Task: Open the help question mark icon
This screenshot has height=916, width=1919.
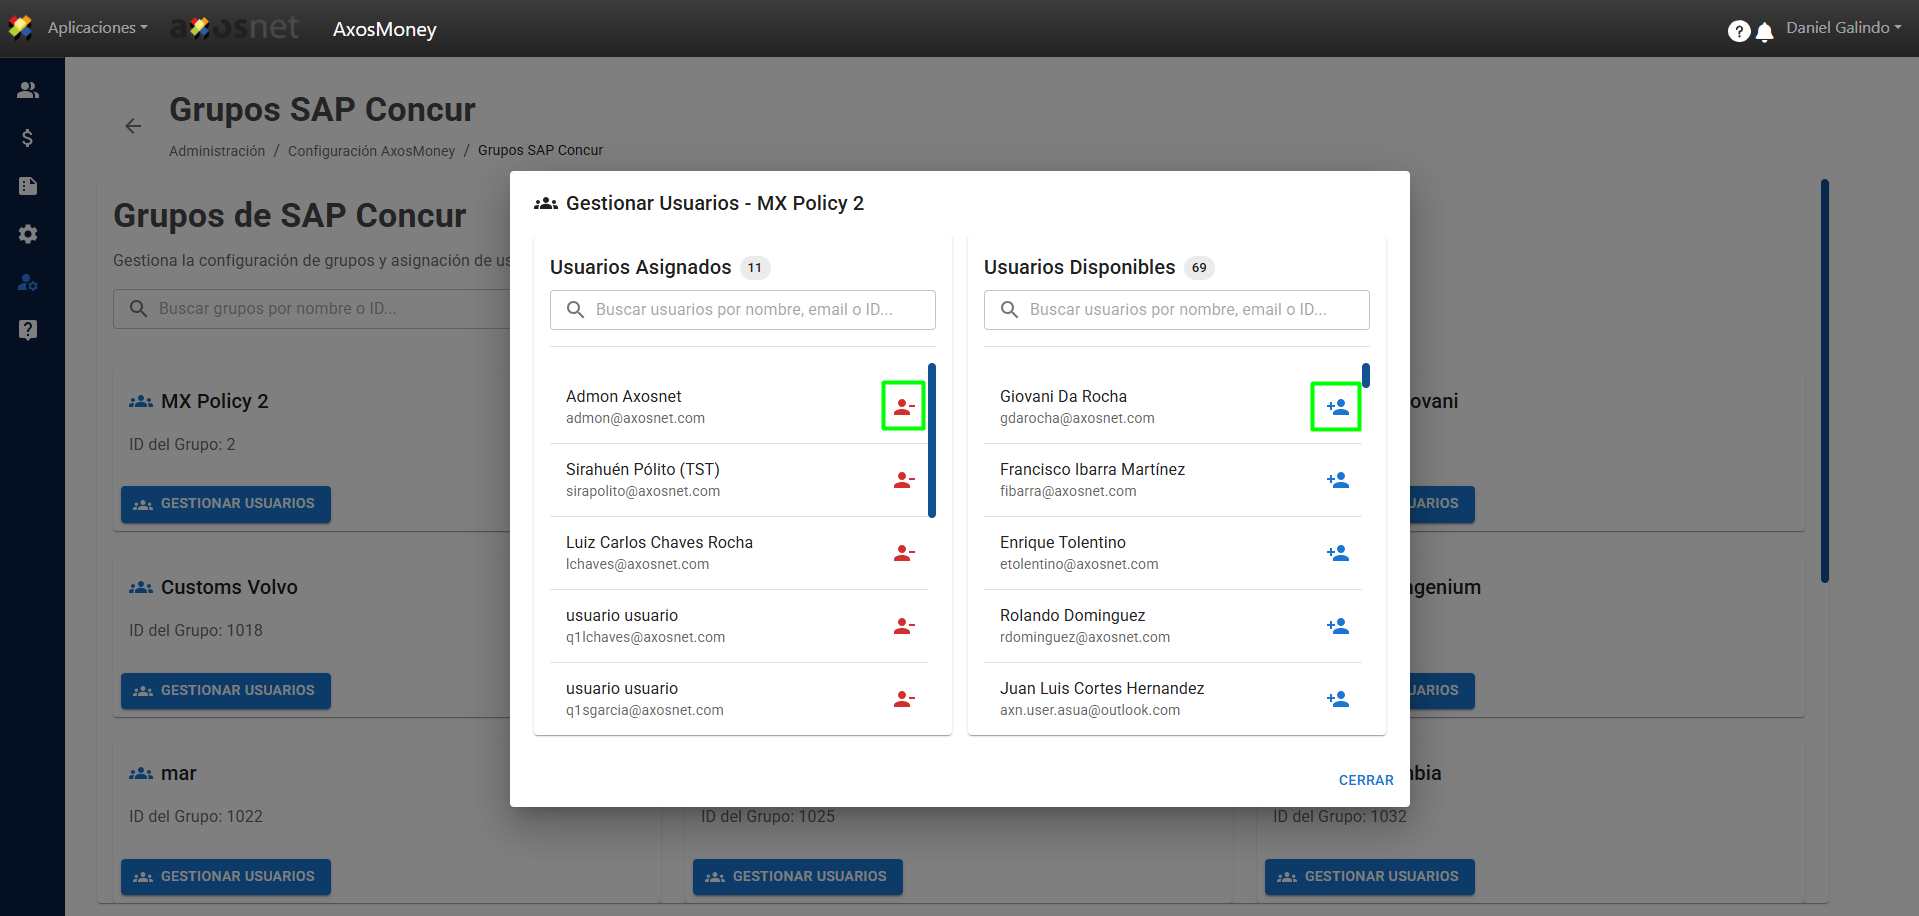Action: point(1738,32)
